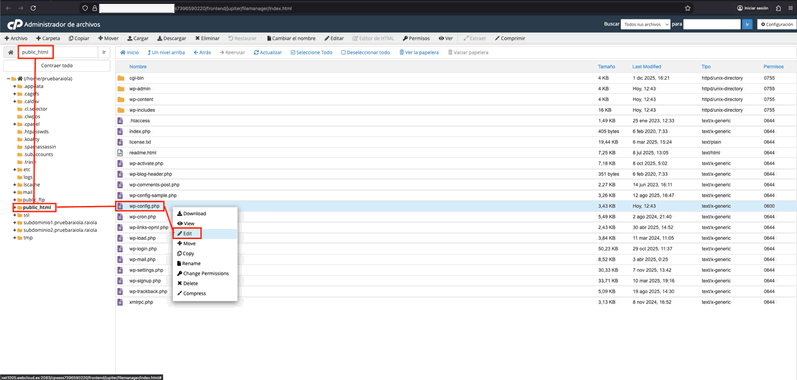Click the xmlrpc.php file icon
Viewport: 797px width, 380px height.
click(x=120, y=302)
